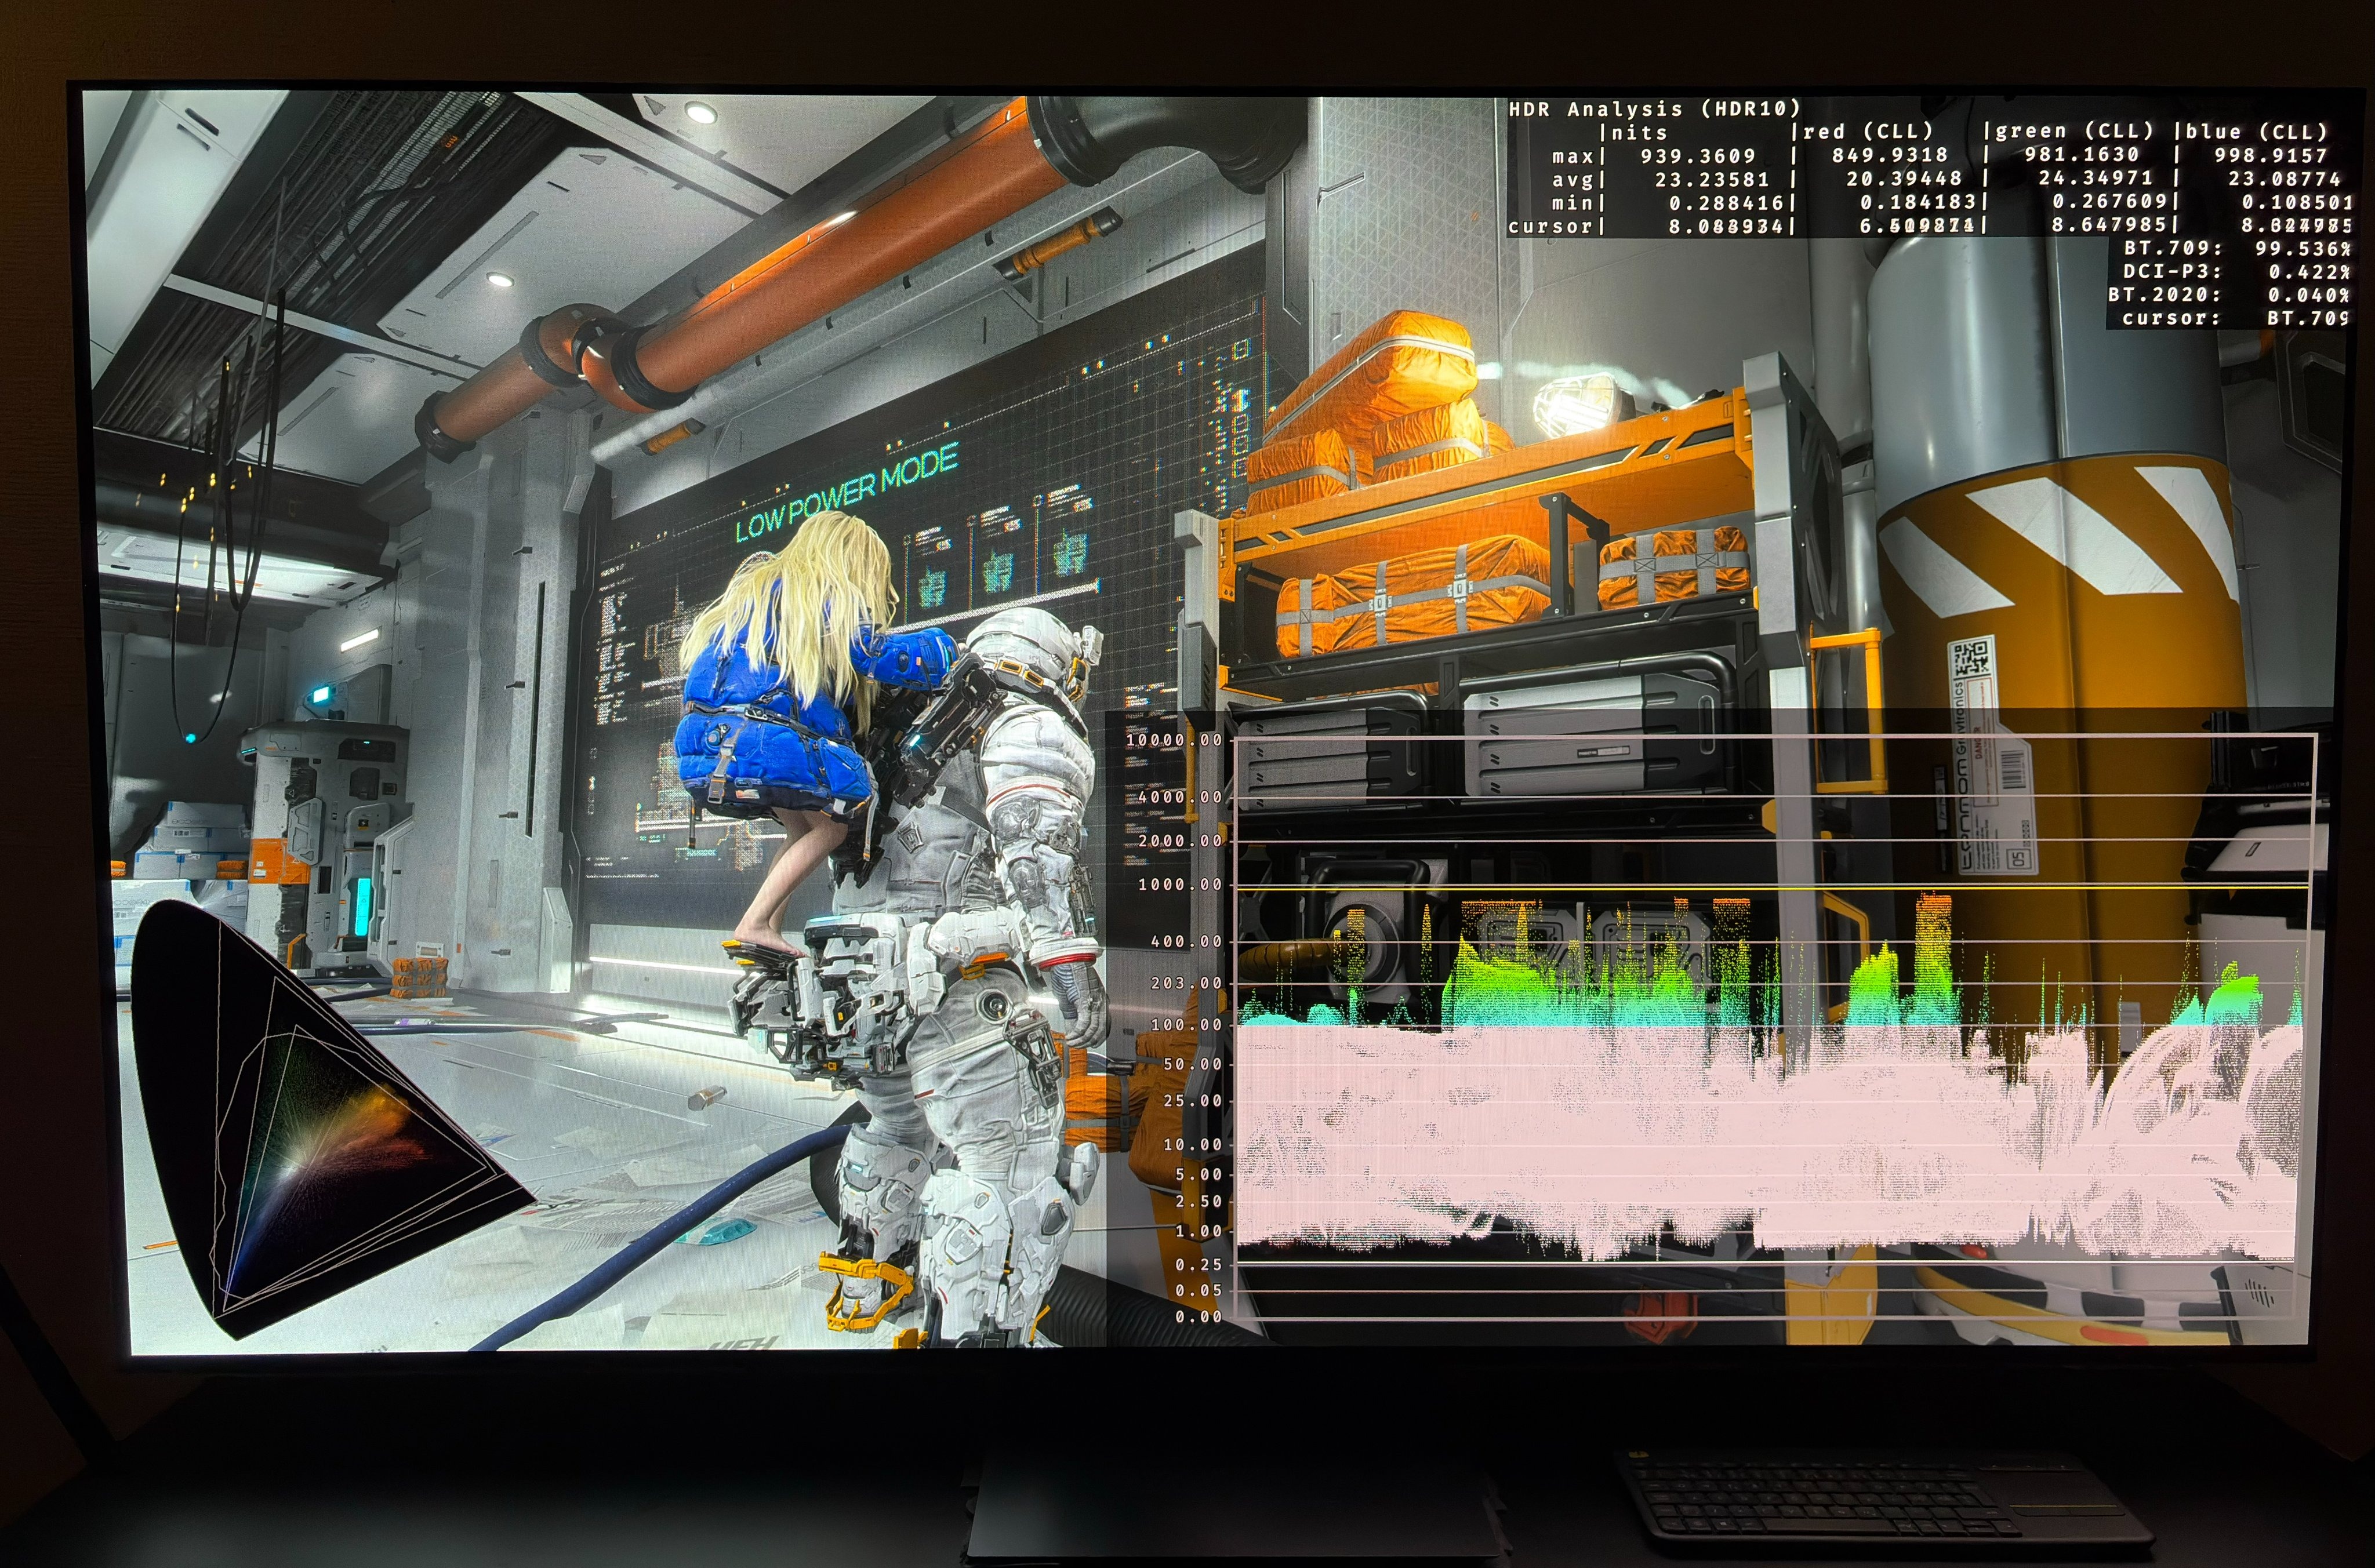Click the avg blue value 23.08774
The height and width of the screenshot is (1568, 2375).
point(2285,179)
